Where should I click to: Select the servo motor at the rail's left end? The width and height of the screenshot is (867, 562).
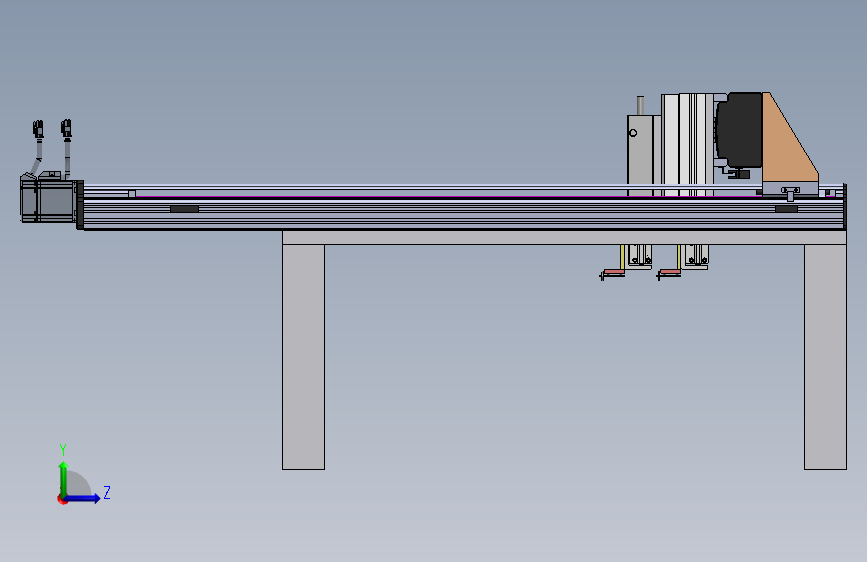coord(48,199)
